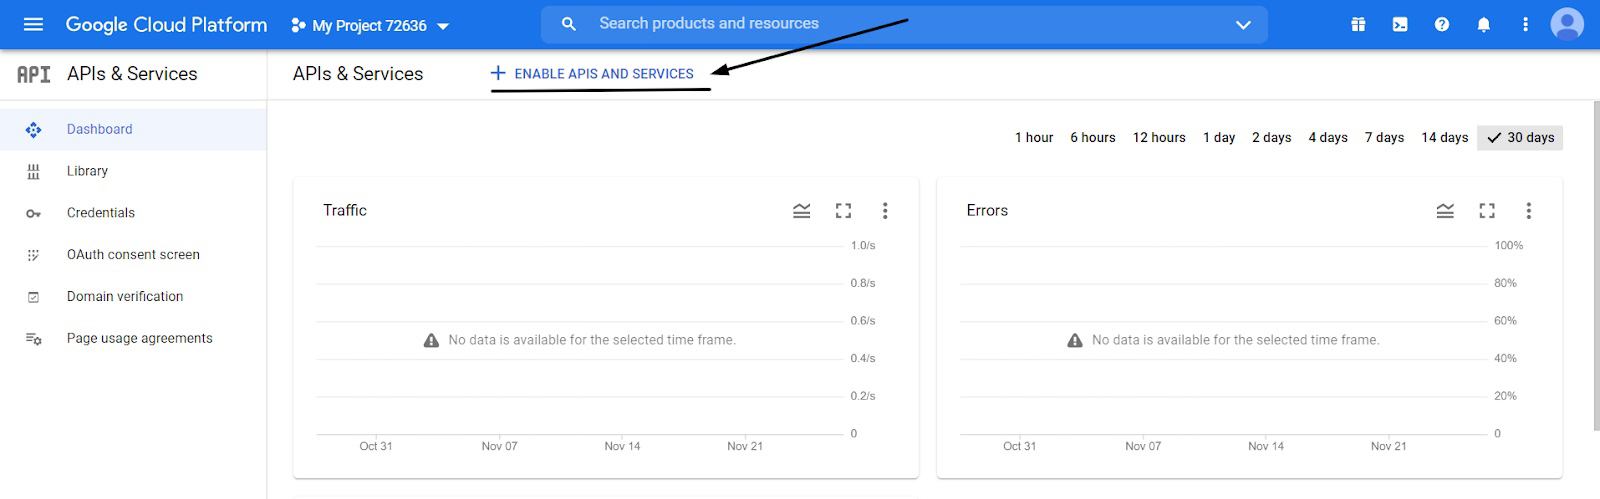
Task: Activate Cloud Shell terminal icon
Action: (1400, 25)
